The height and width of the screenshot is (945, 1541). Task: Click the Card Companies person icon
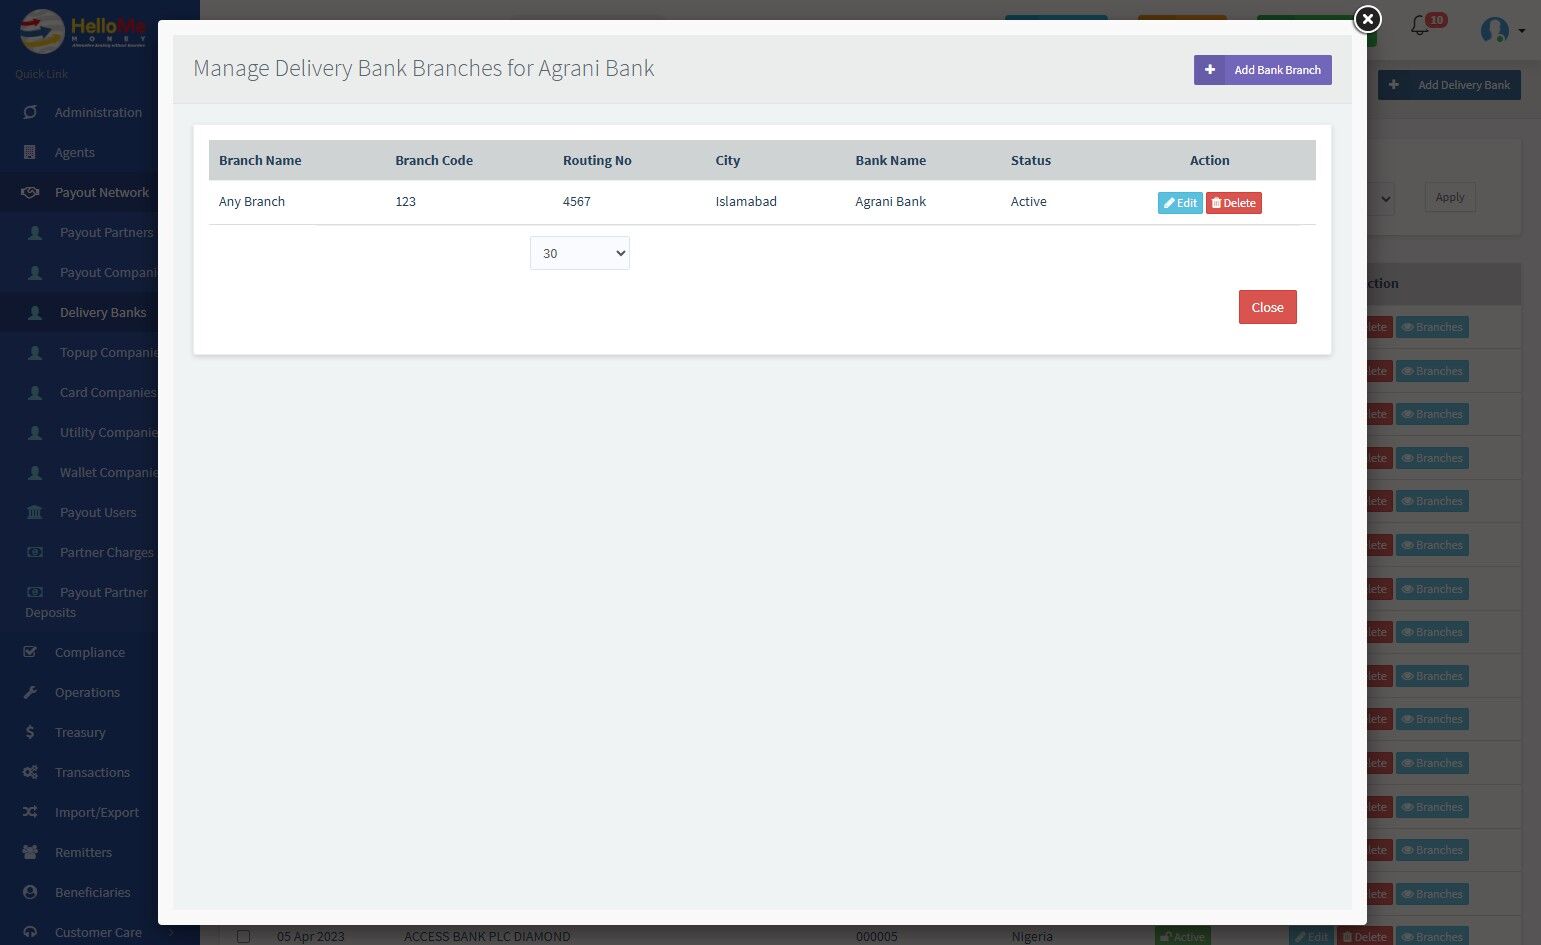35,392
